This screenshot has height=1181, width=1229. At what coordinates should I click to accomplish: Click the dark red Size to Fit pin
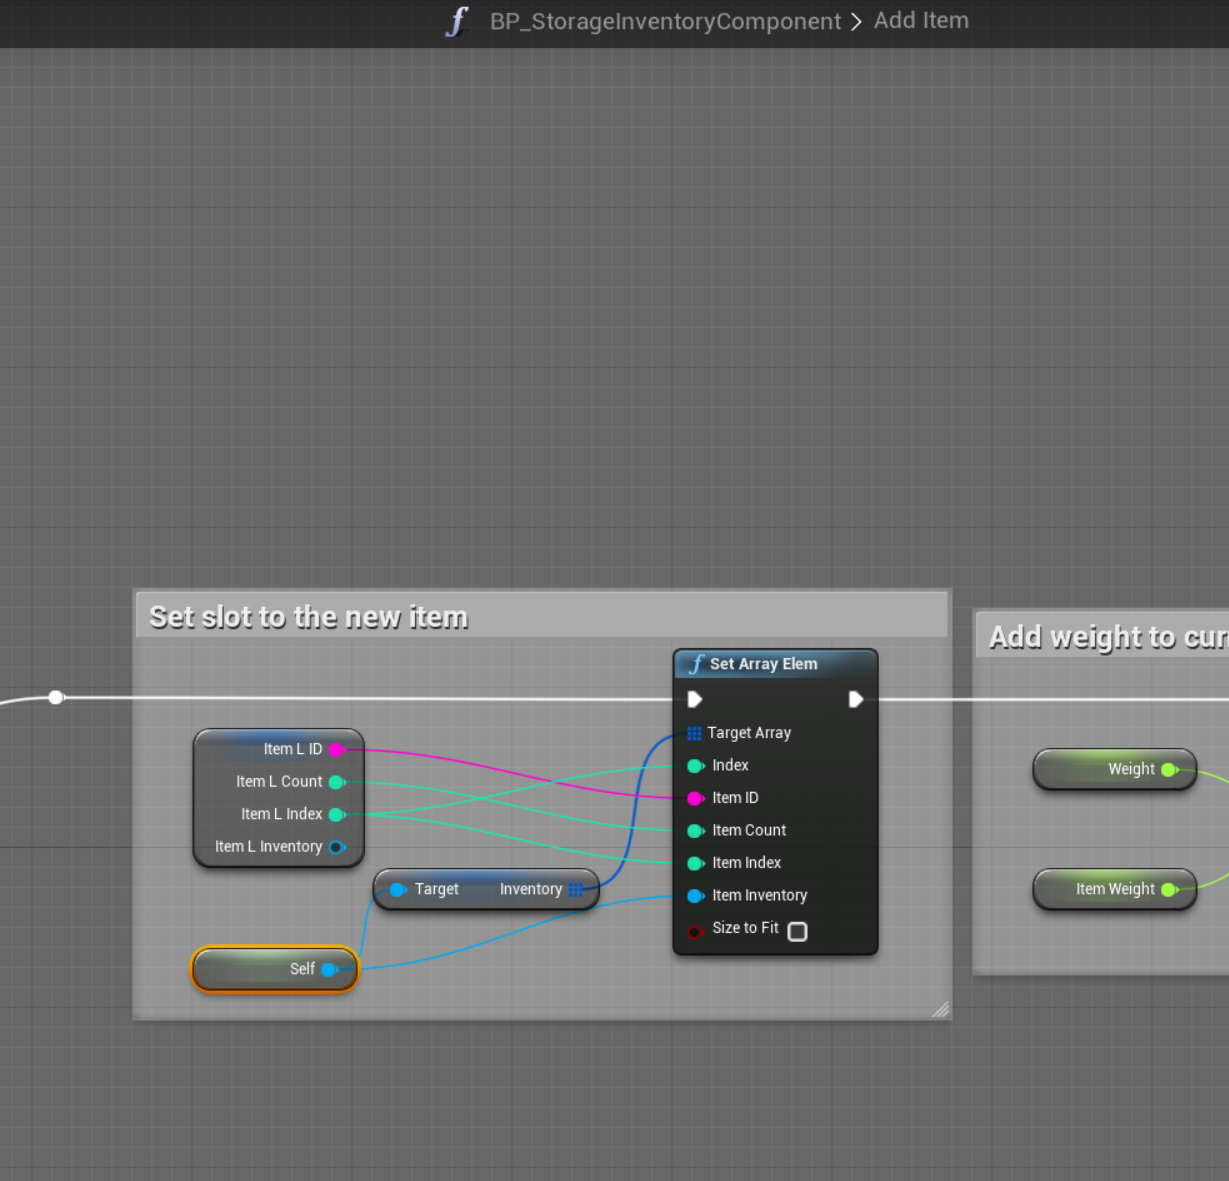(x=695, y=932)
